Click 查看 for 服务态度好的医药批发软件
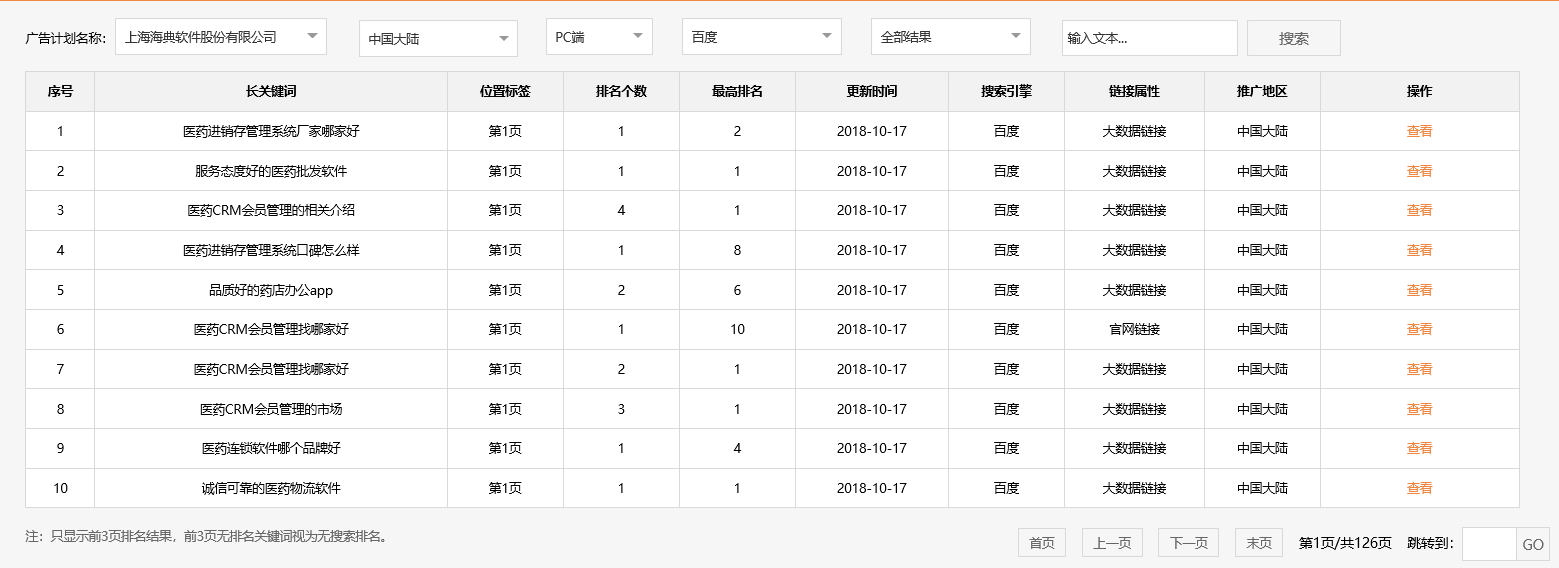This screenshot has height=568, width=1559. (1419, 171)
